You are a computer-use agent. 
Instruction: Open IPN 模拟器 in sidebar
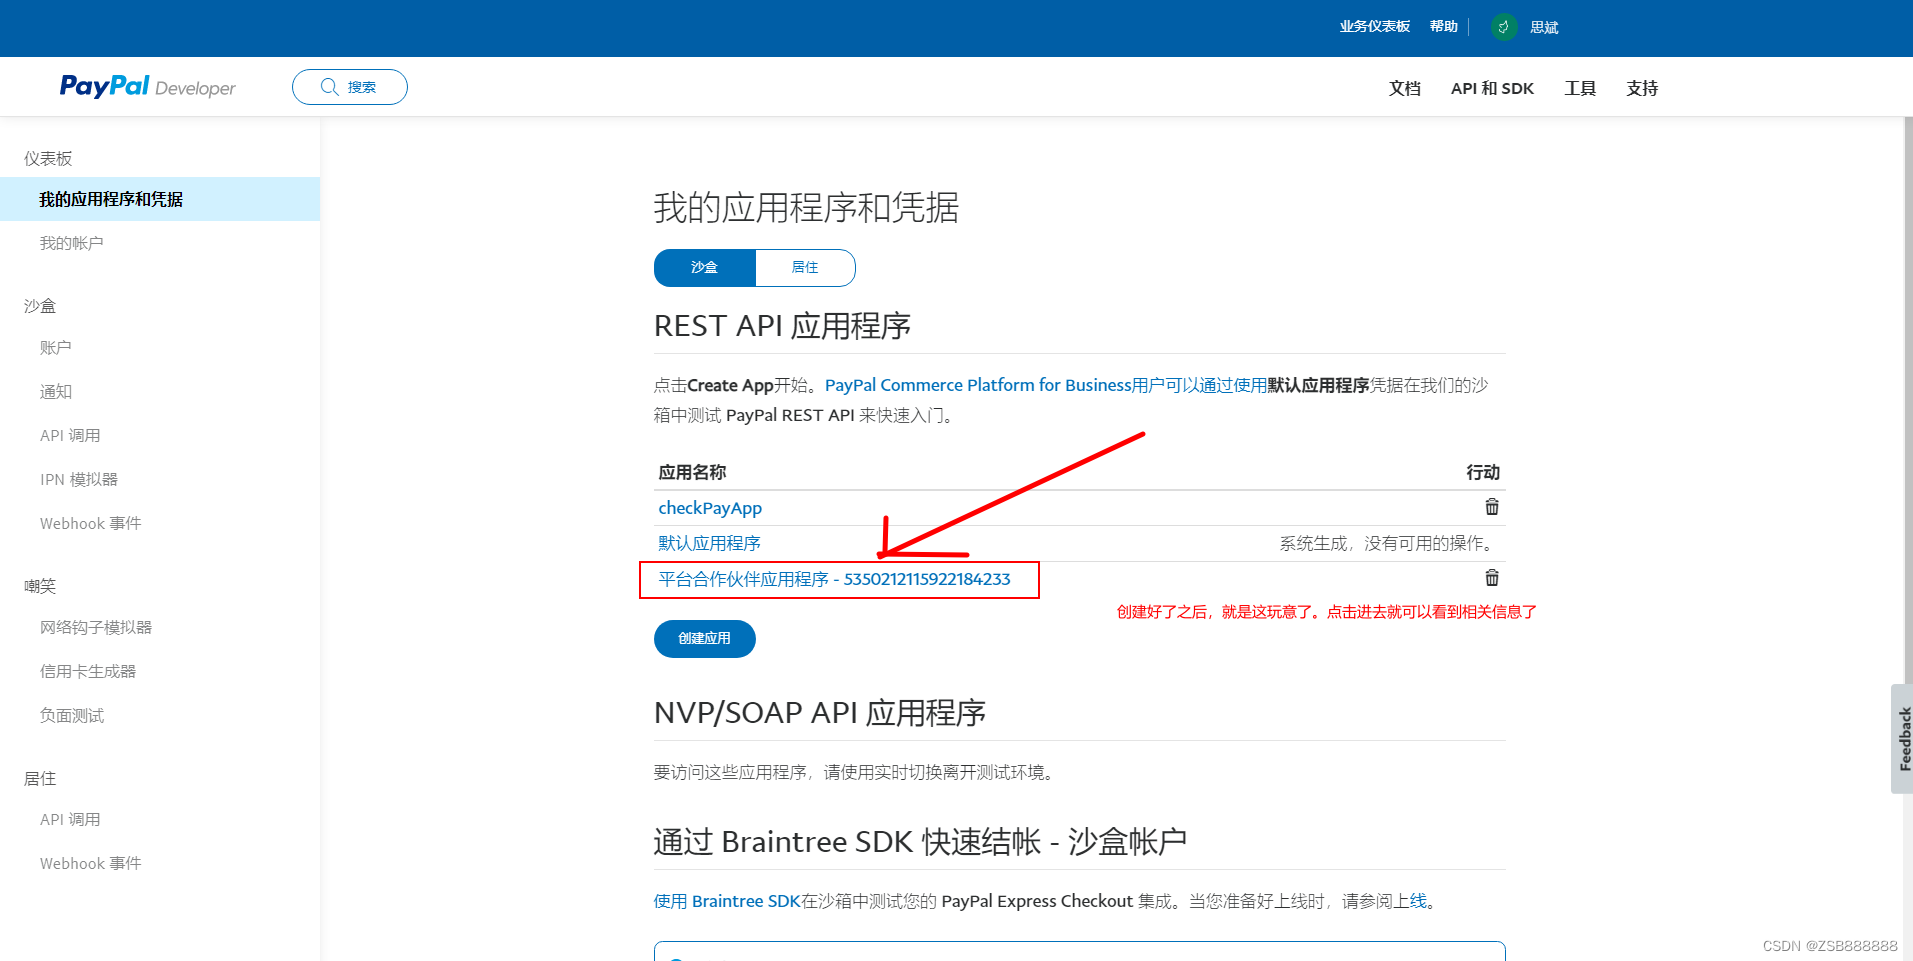click(79, 480)
